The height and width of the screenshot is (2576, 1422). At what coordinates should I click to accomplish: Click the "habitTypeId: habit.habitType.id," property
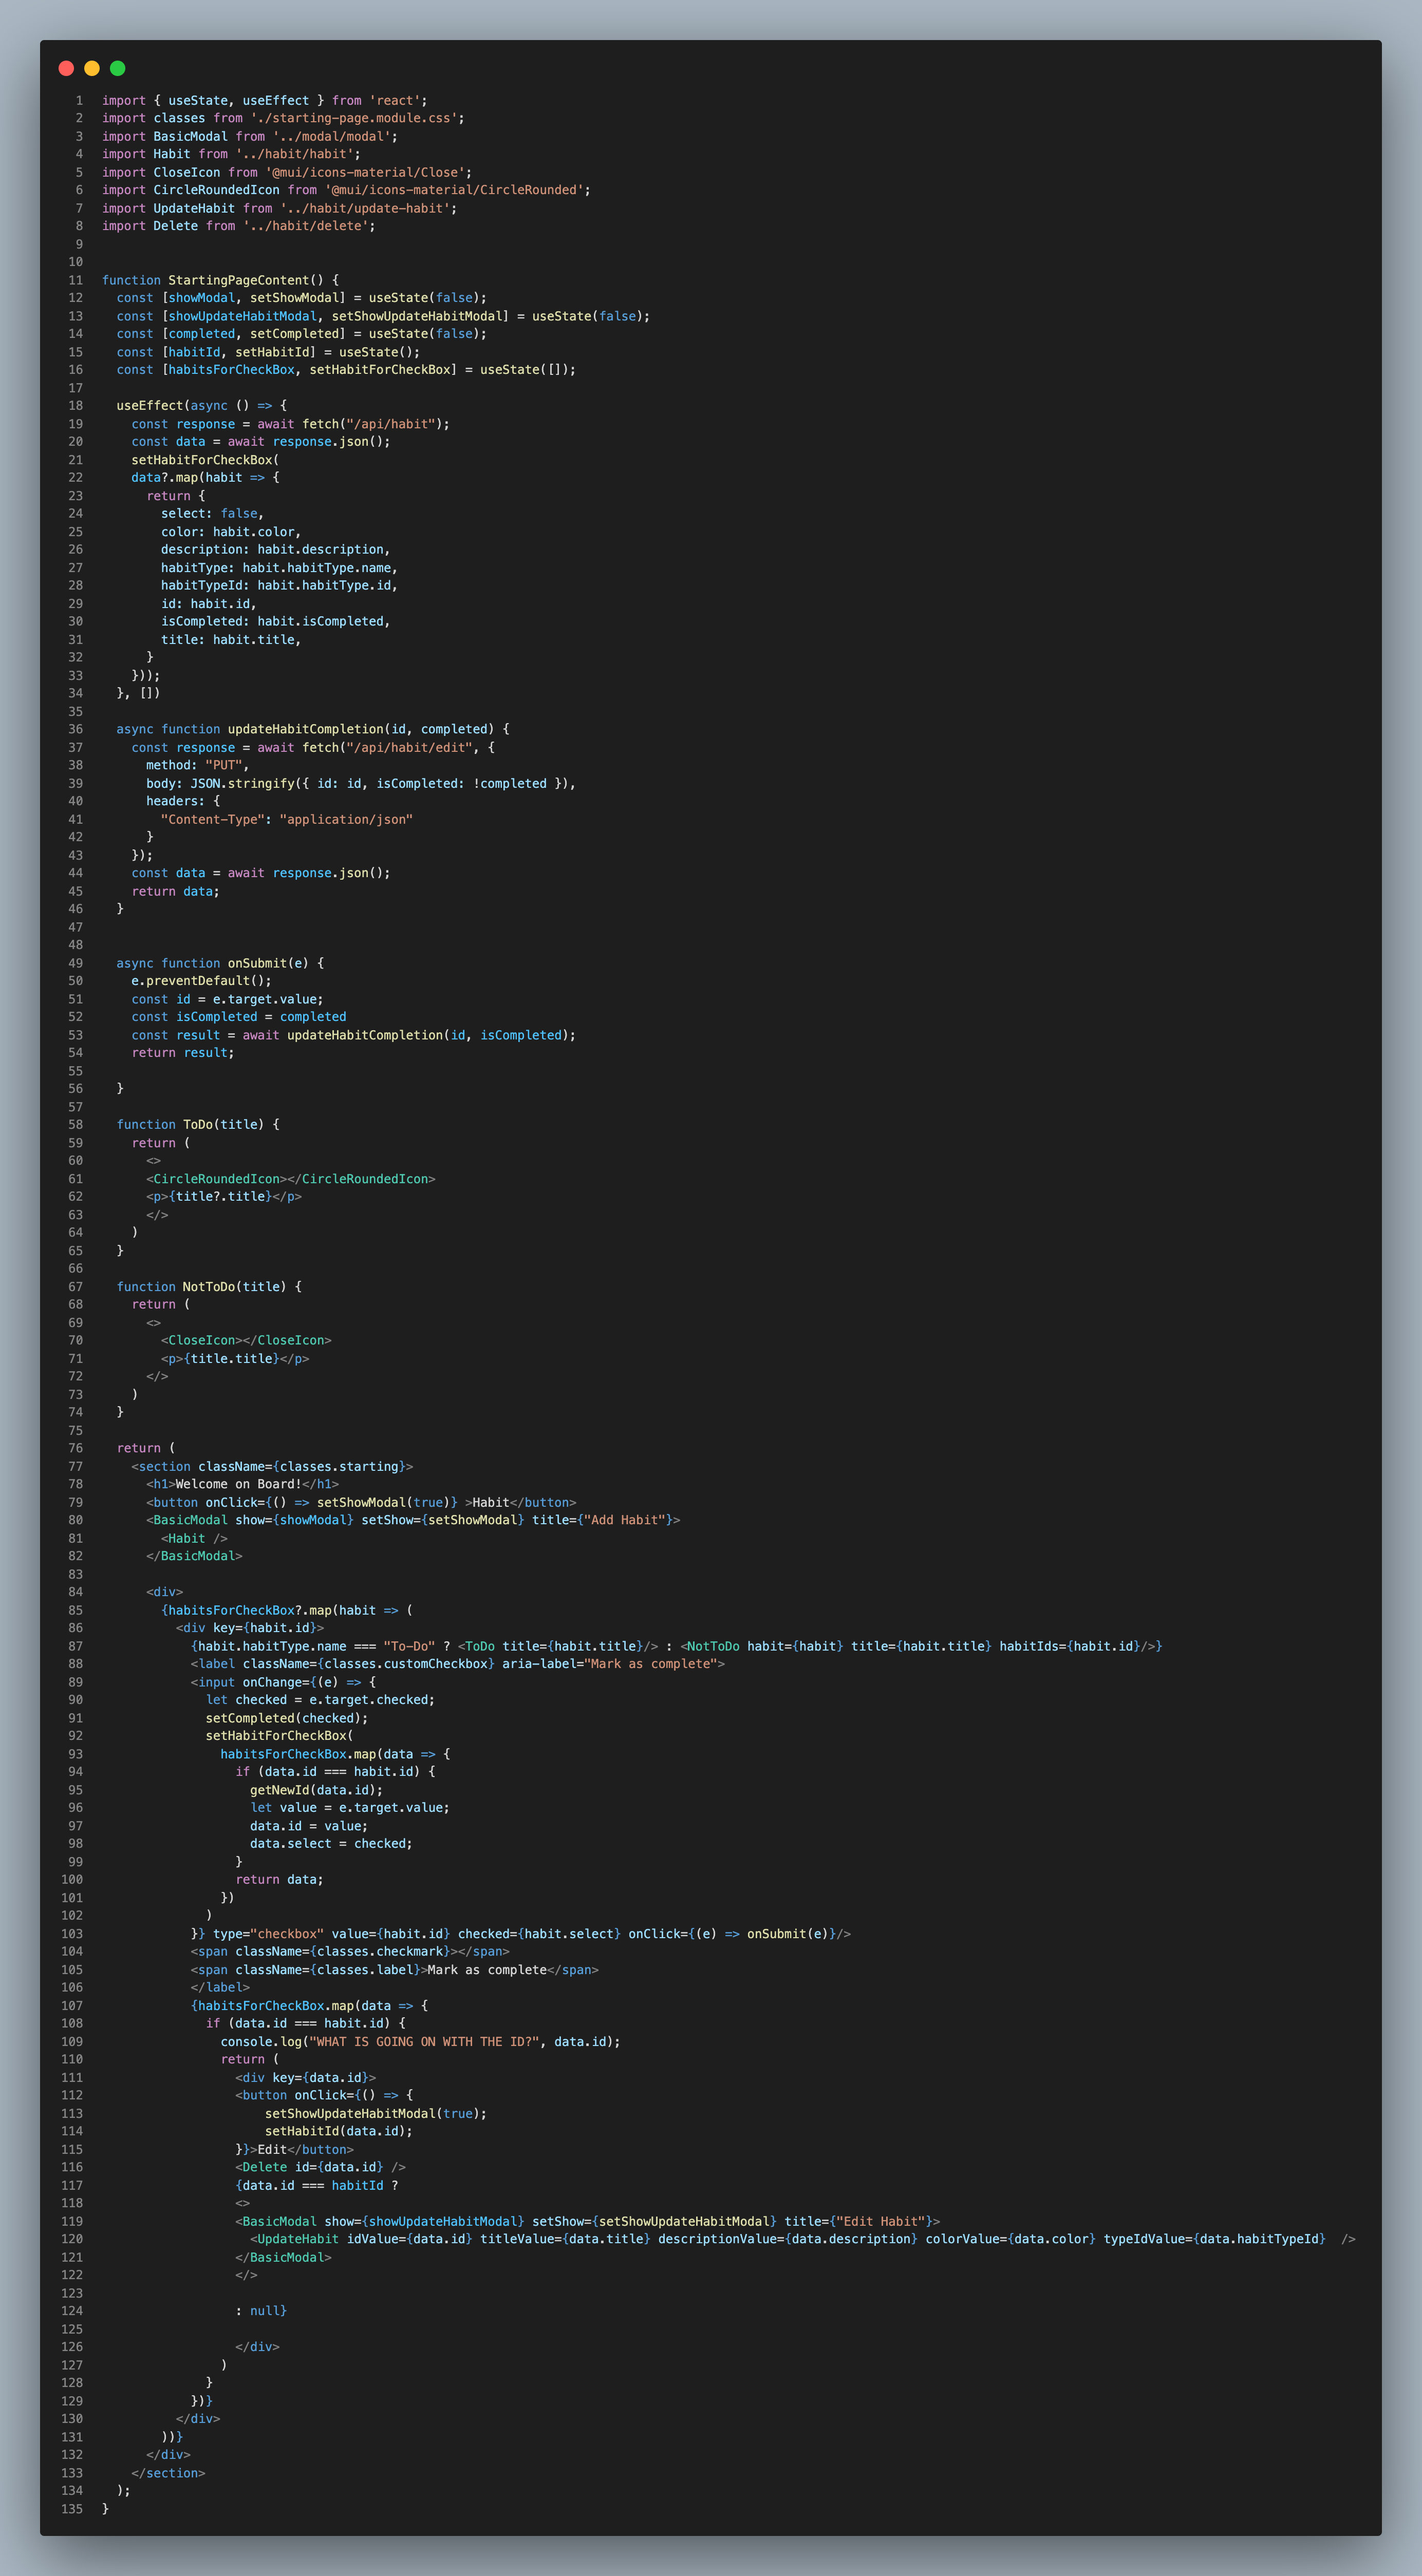tap(279, 586)
